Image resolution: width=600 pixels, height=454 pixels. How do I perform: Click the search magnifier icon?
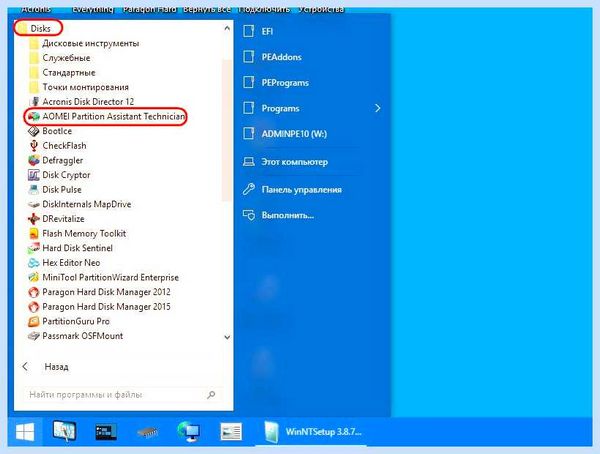click(x=211, y=395)
